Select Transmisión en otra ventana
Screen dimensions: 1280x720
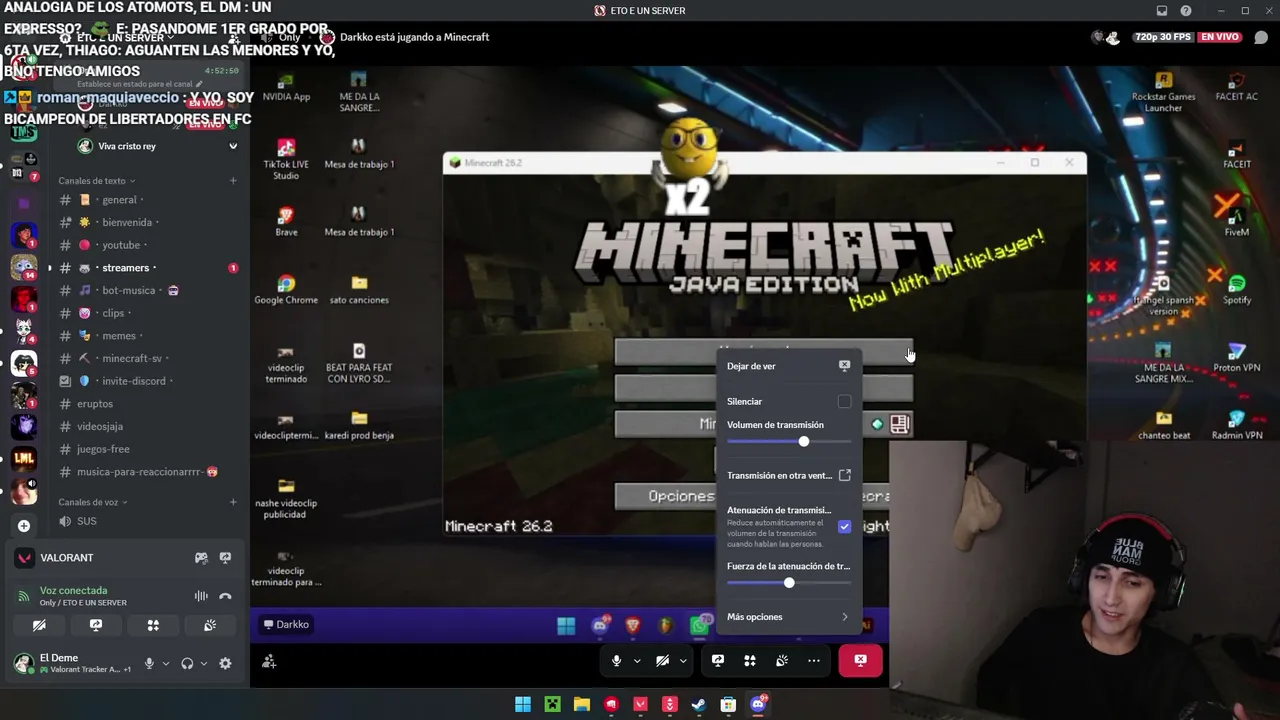788,476
